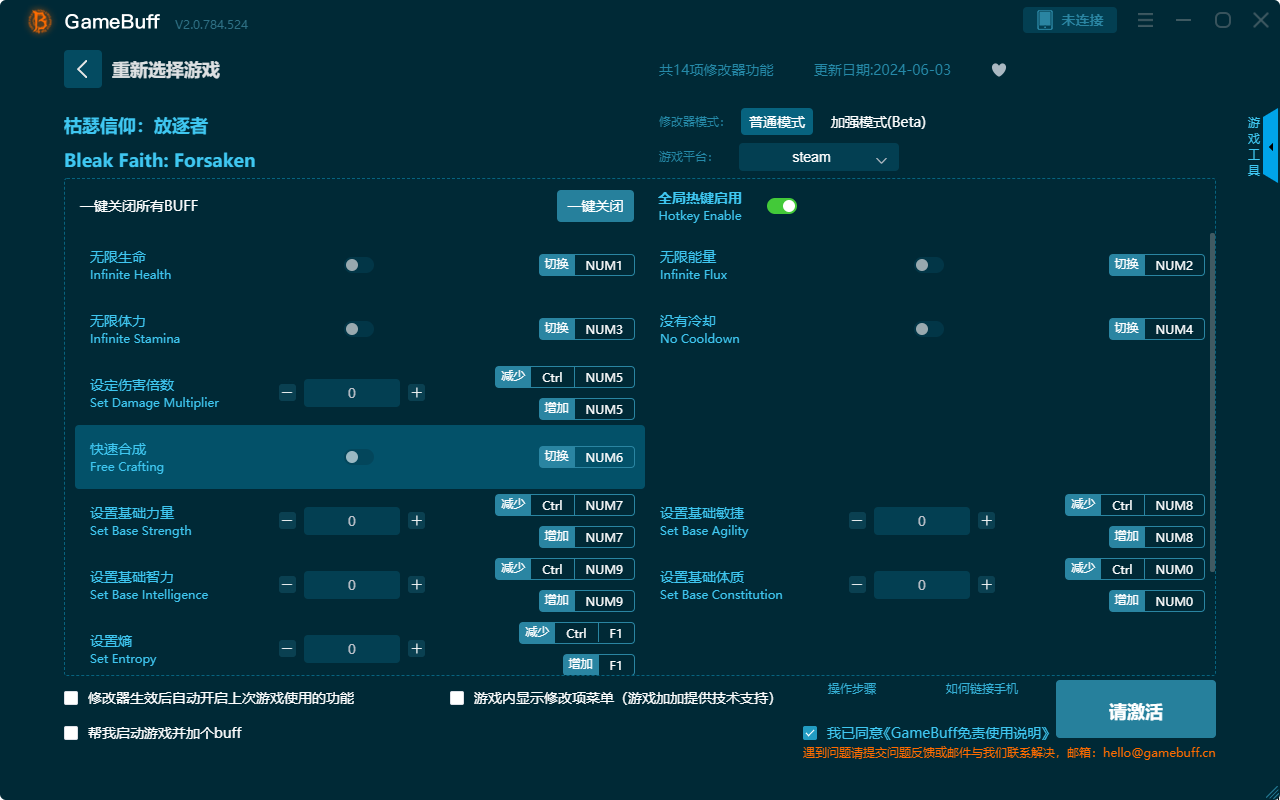Viewport: 1280px width, 800px height.
Task: Increase Set Base Constitution with plus
Action: (x=986, y=585)
